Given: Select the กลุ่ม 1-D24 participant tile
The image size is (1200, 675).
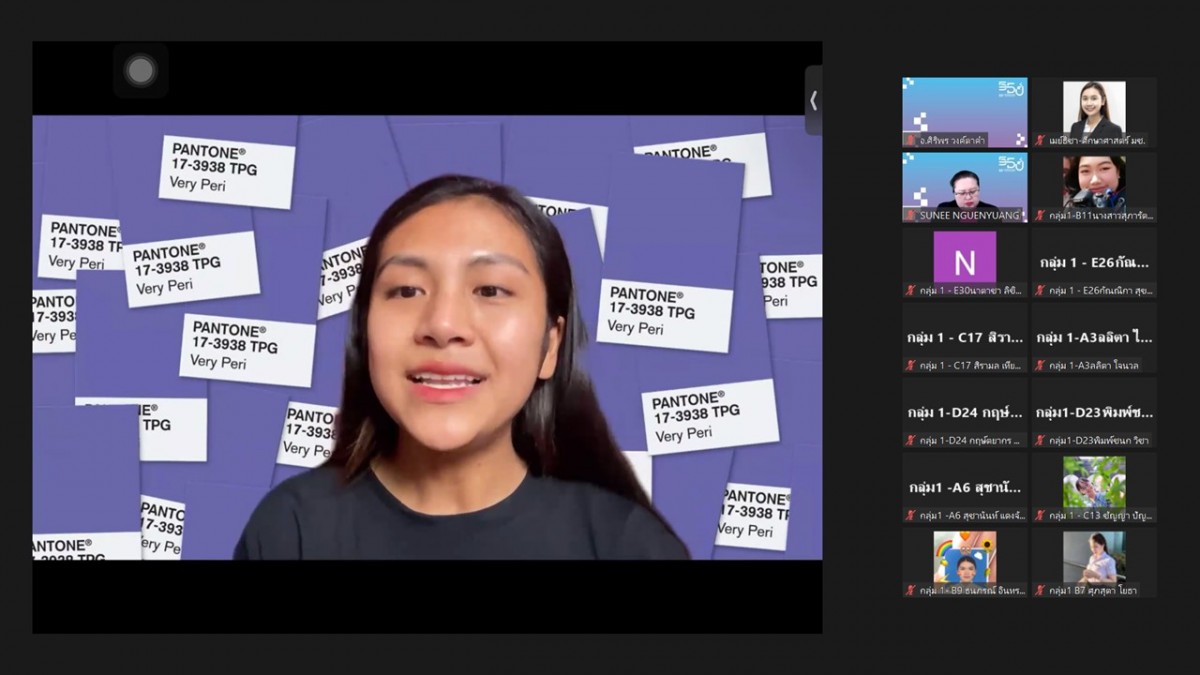Looking at the screenshot, I should point(965,412).
